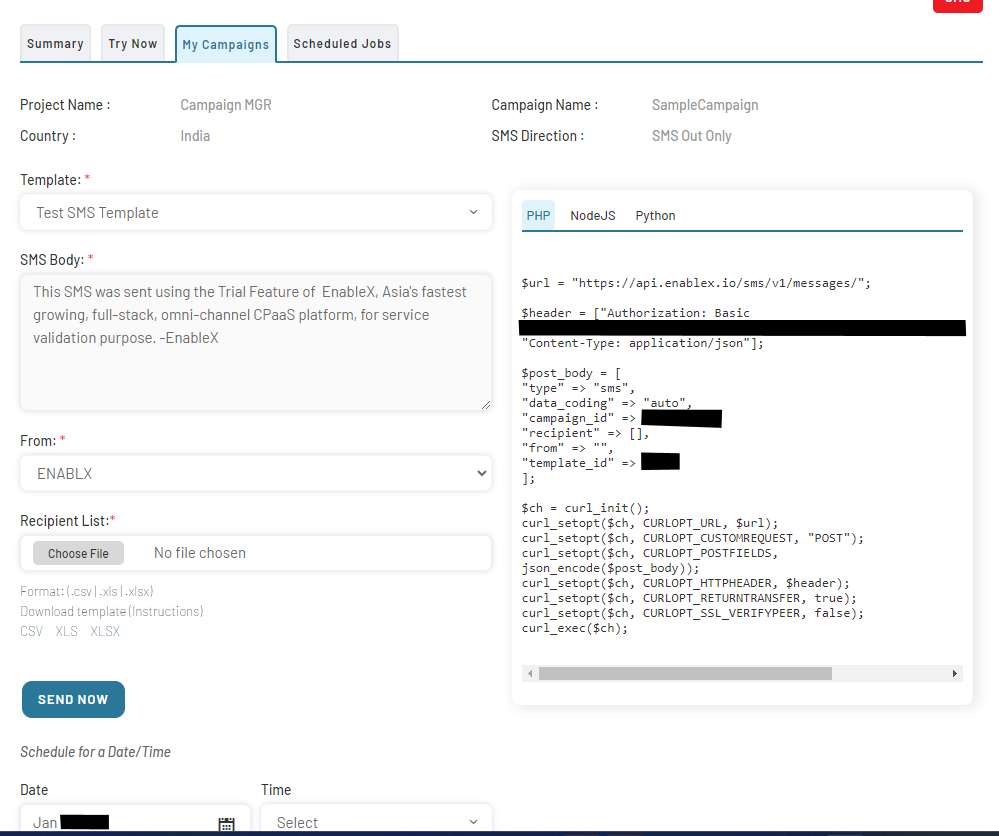Open the Time select dropdown
The height and width of the screenshot is (836, 999).
377,822
